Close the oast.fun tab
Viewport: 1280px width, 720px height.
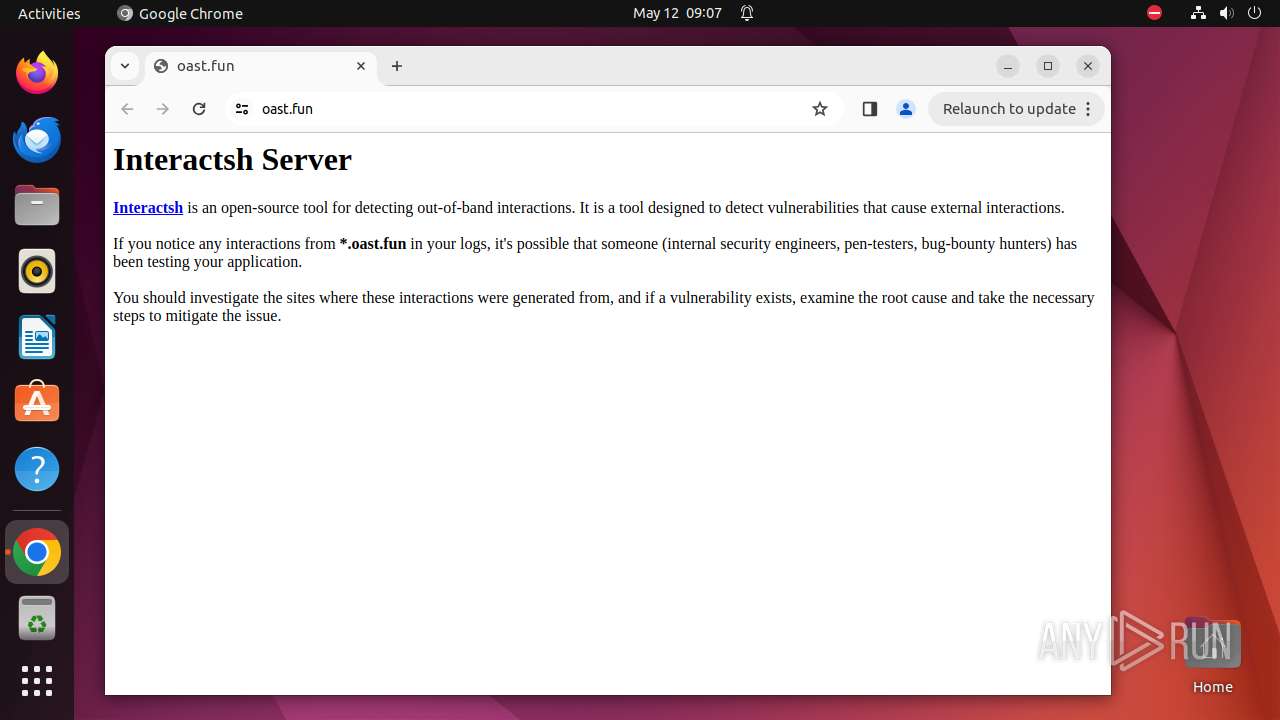(361, 66)
